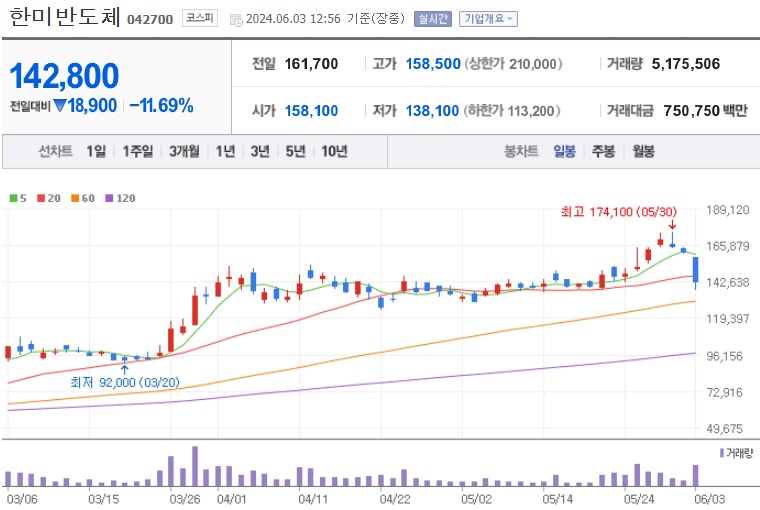Click the blue down-triangle price change icon
The image size is (760, 510).
pos(60,105)
